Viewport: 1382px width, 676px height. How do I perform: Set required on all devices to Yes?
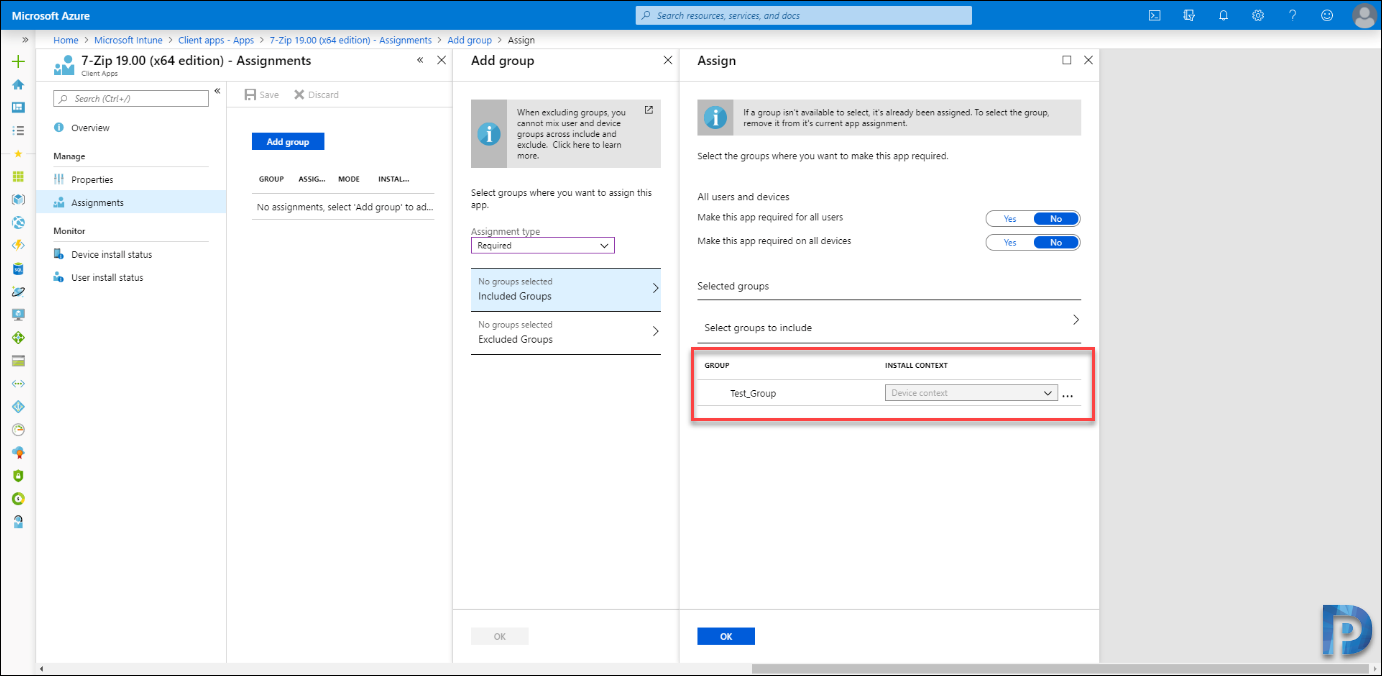[1010, 242]
